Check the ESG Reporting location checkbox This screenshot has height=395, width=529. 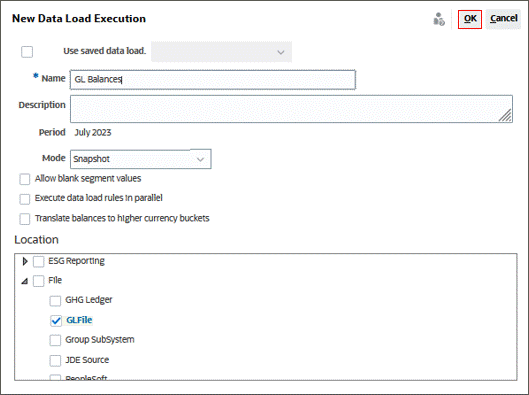(38, 261)
